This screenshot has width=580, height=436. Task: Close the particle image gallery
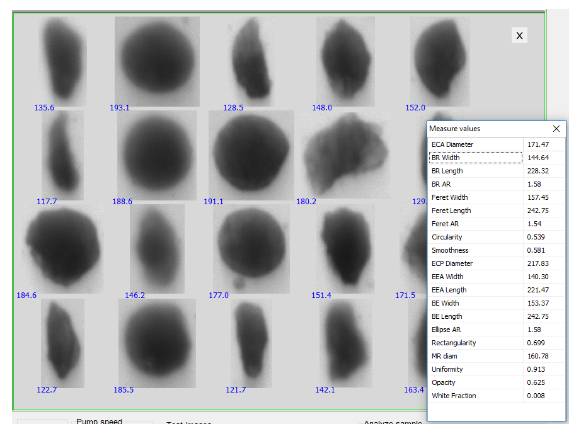click(520, 36)
